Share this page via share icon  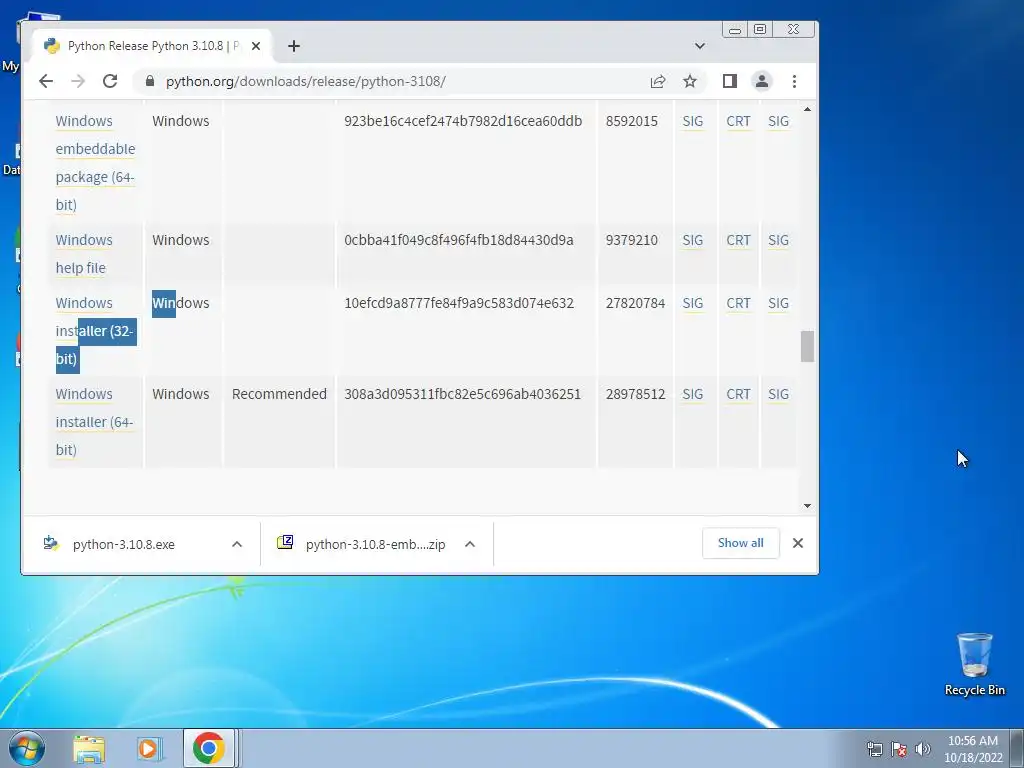point(658,81)
